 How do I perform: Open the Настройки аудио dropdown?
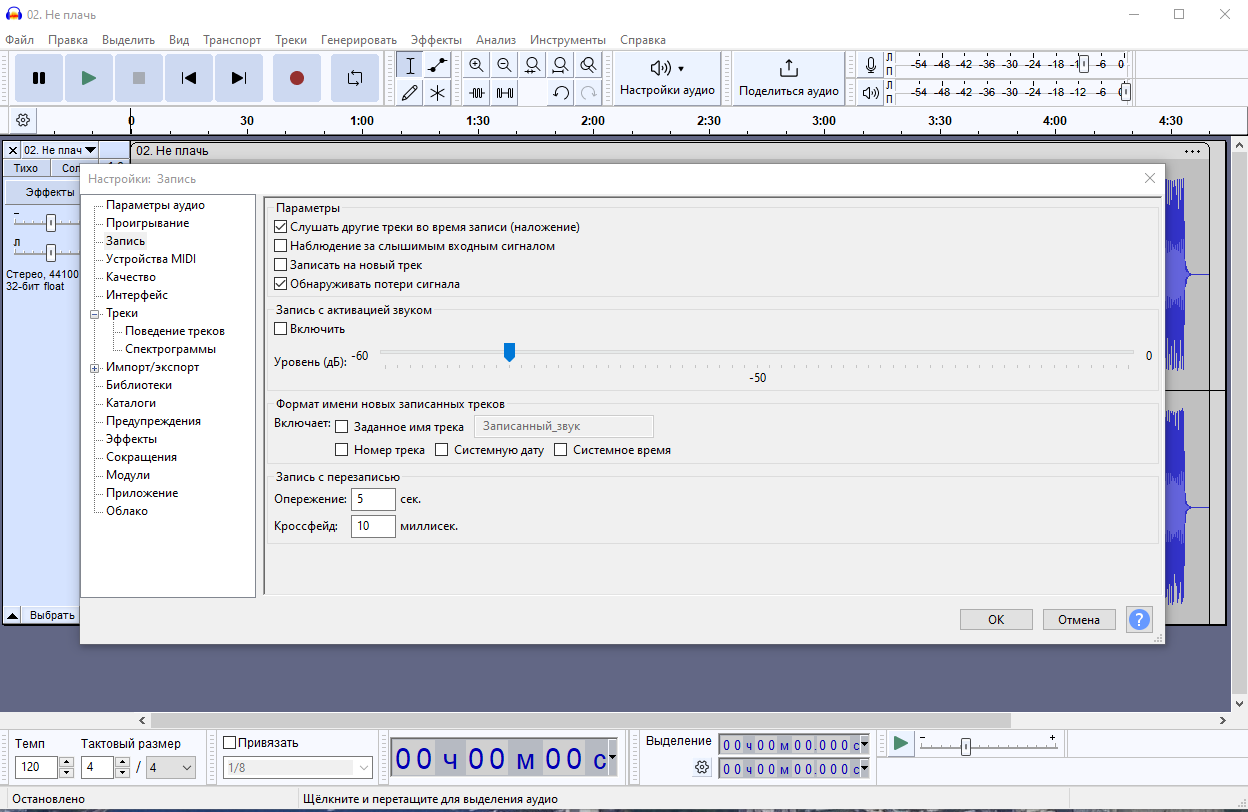pyautogui.click(x=667, y=78)
